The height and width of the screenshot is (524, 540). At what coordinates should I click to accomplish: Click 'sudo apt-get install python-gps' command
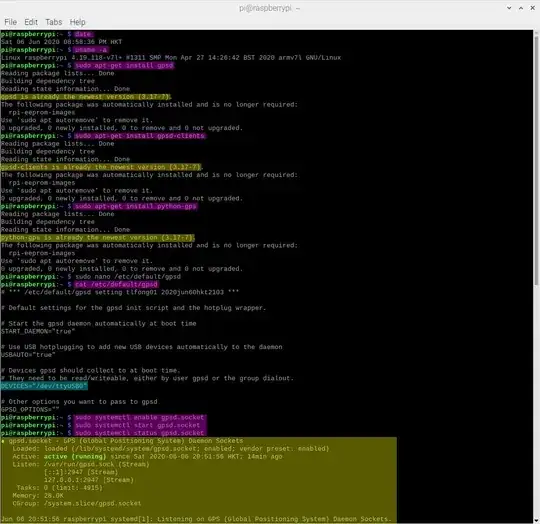click(x=136, y=207)
